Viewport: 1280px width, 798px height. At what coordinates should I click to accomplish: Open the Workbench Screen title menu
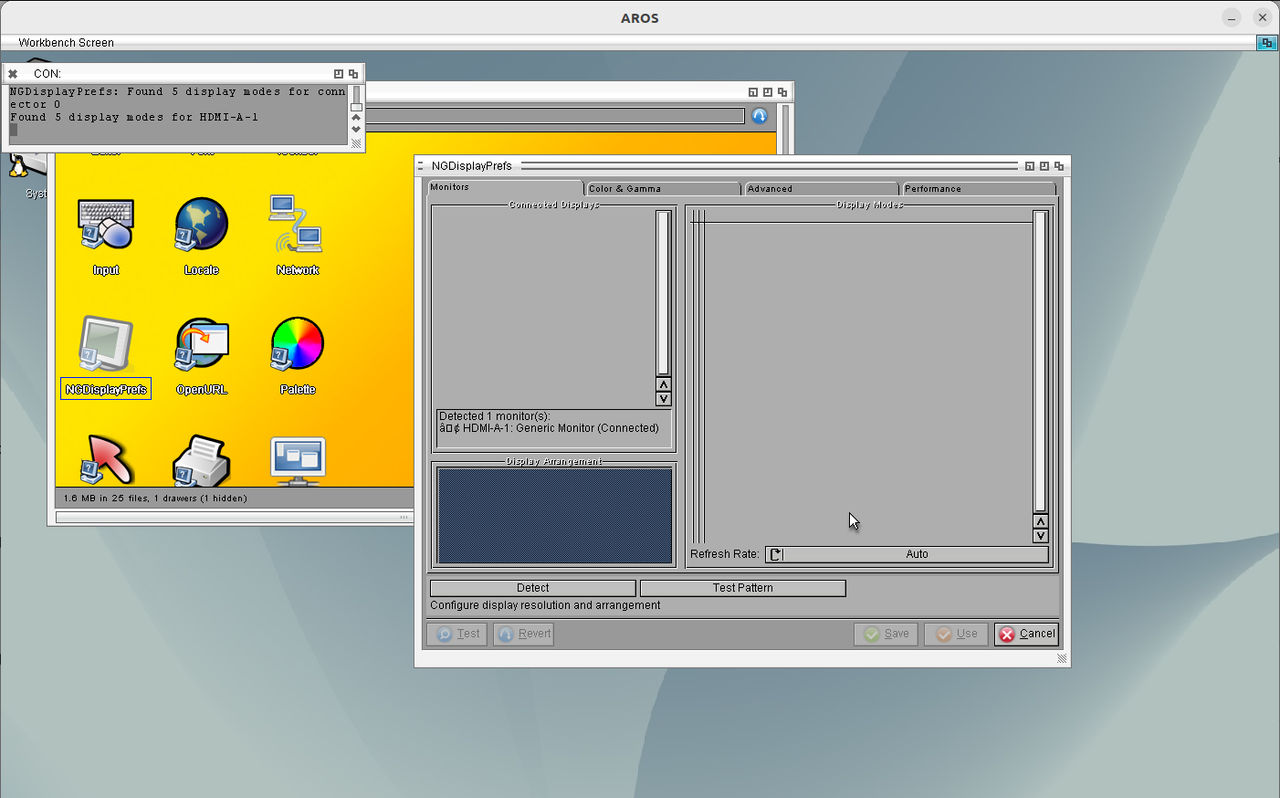point(66,43)
